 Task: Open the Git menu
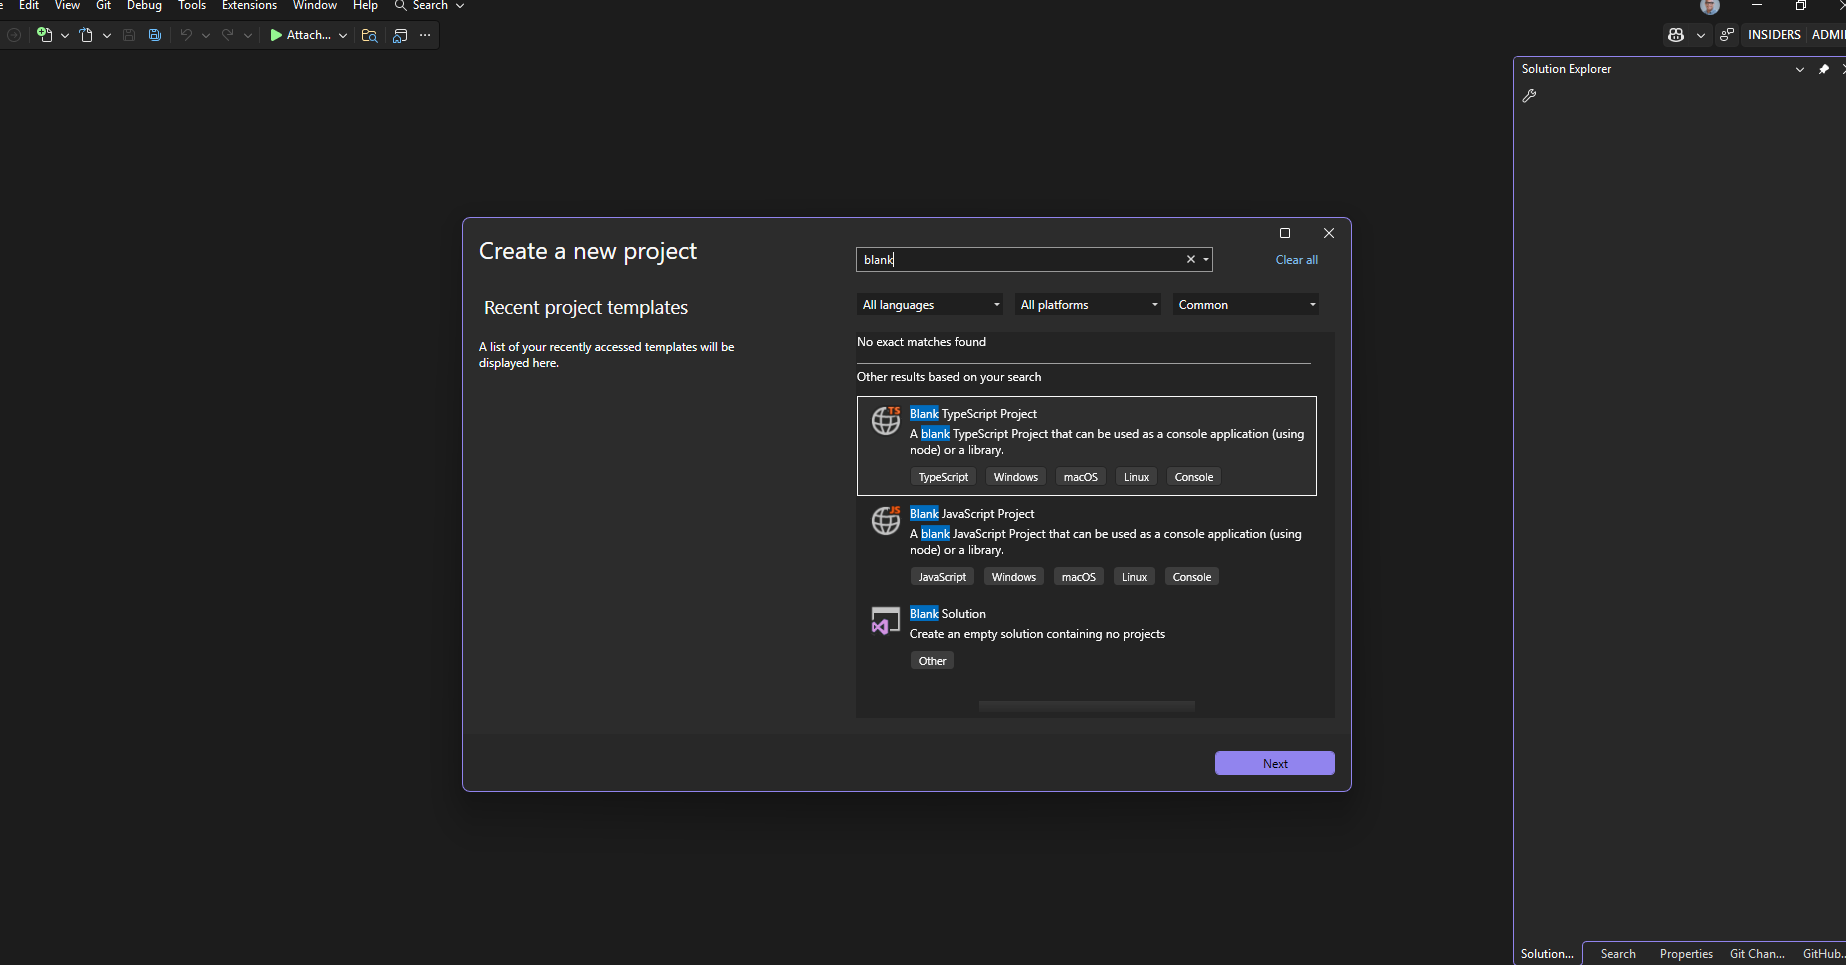(x=103, y=6)
